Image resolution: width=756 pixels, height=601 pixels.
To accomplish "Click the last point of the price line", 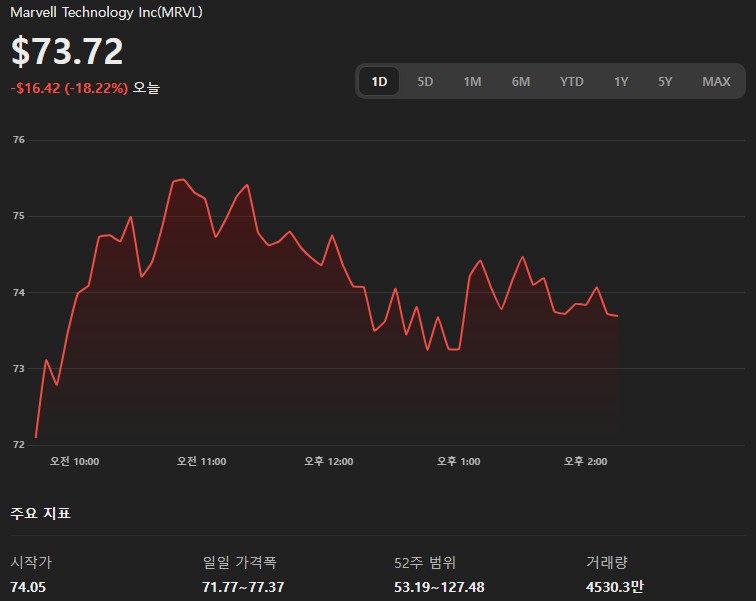I will 618,316.
